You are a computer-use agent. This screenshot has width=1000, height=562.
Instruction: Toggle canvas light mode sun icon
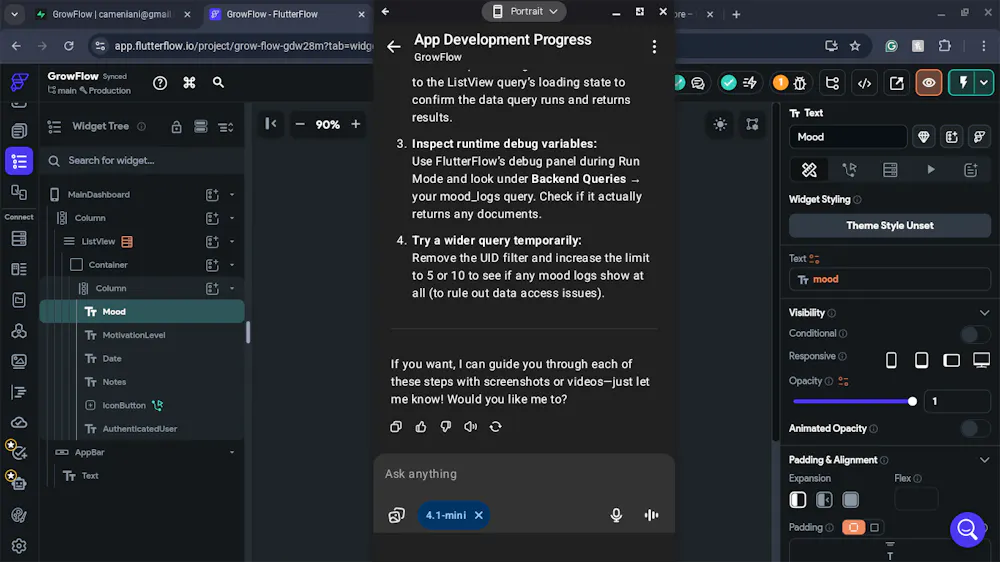pos(720,124)
